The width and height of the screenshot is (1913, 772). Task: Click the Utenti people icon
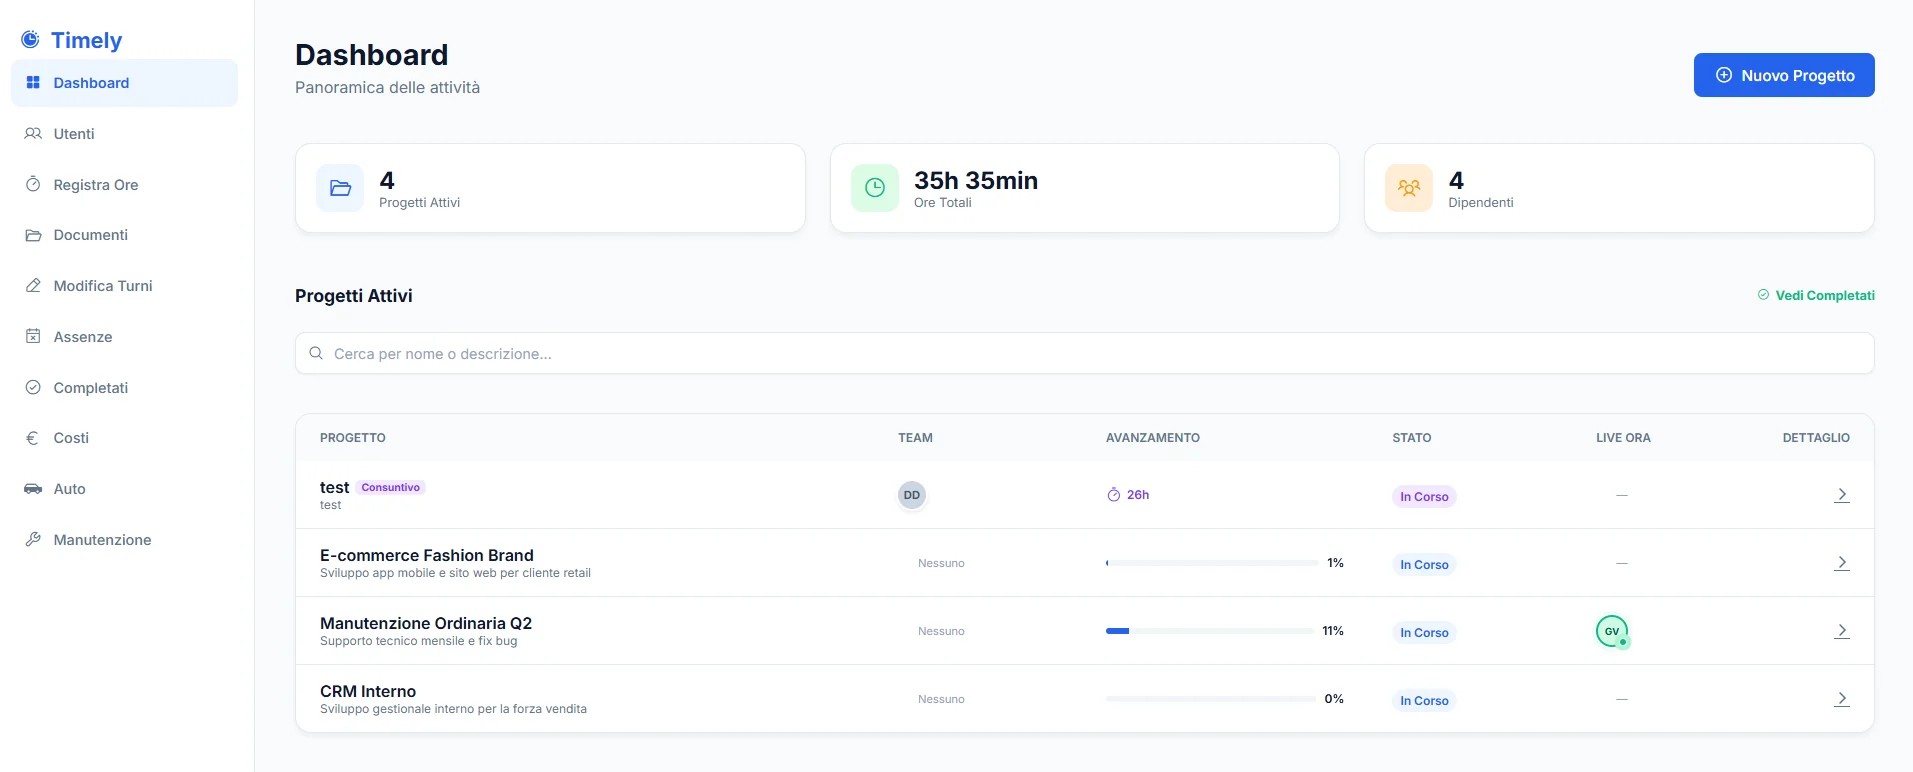pyautogui.click(x=33, y=134)
